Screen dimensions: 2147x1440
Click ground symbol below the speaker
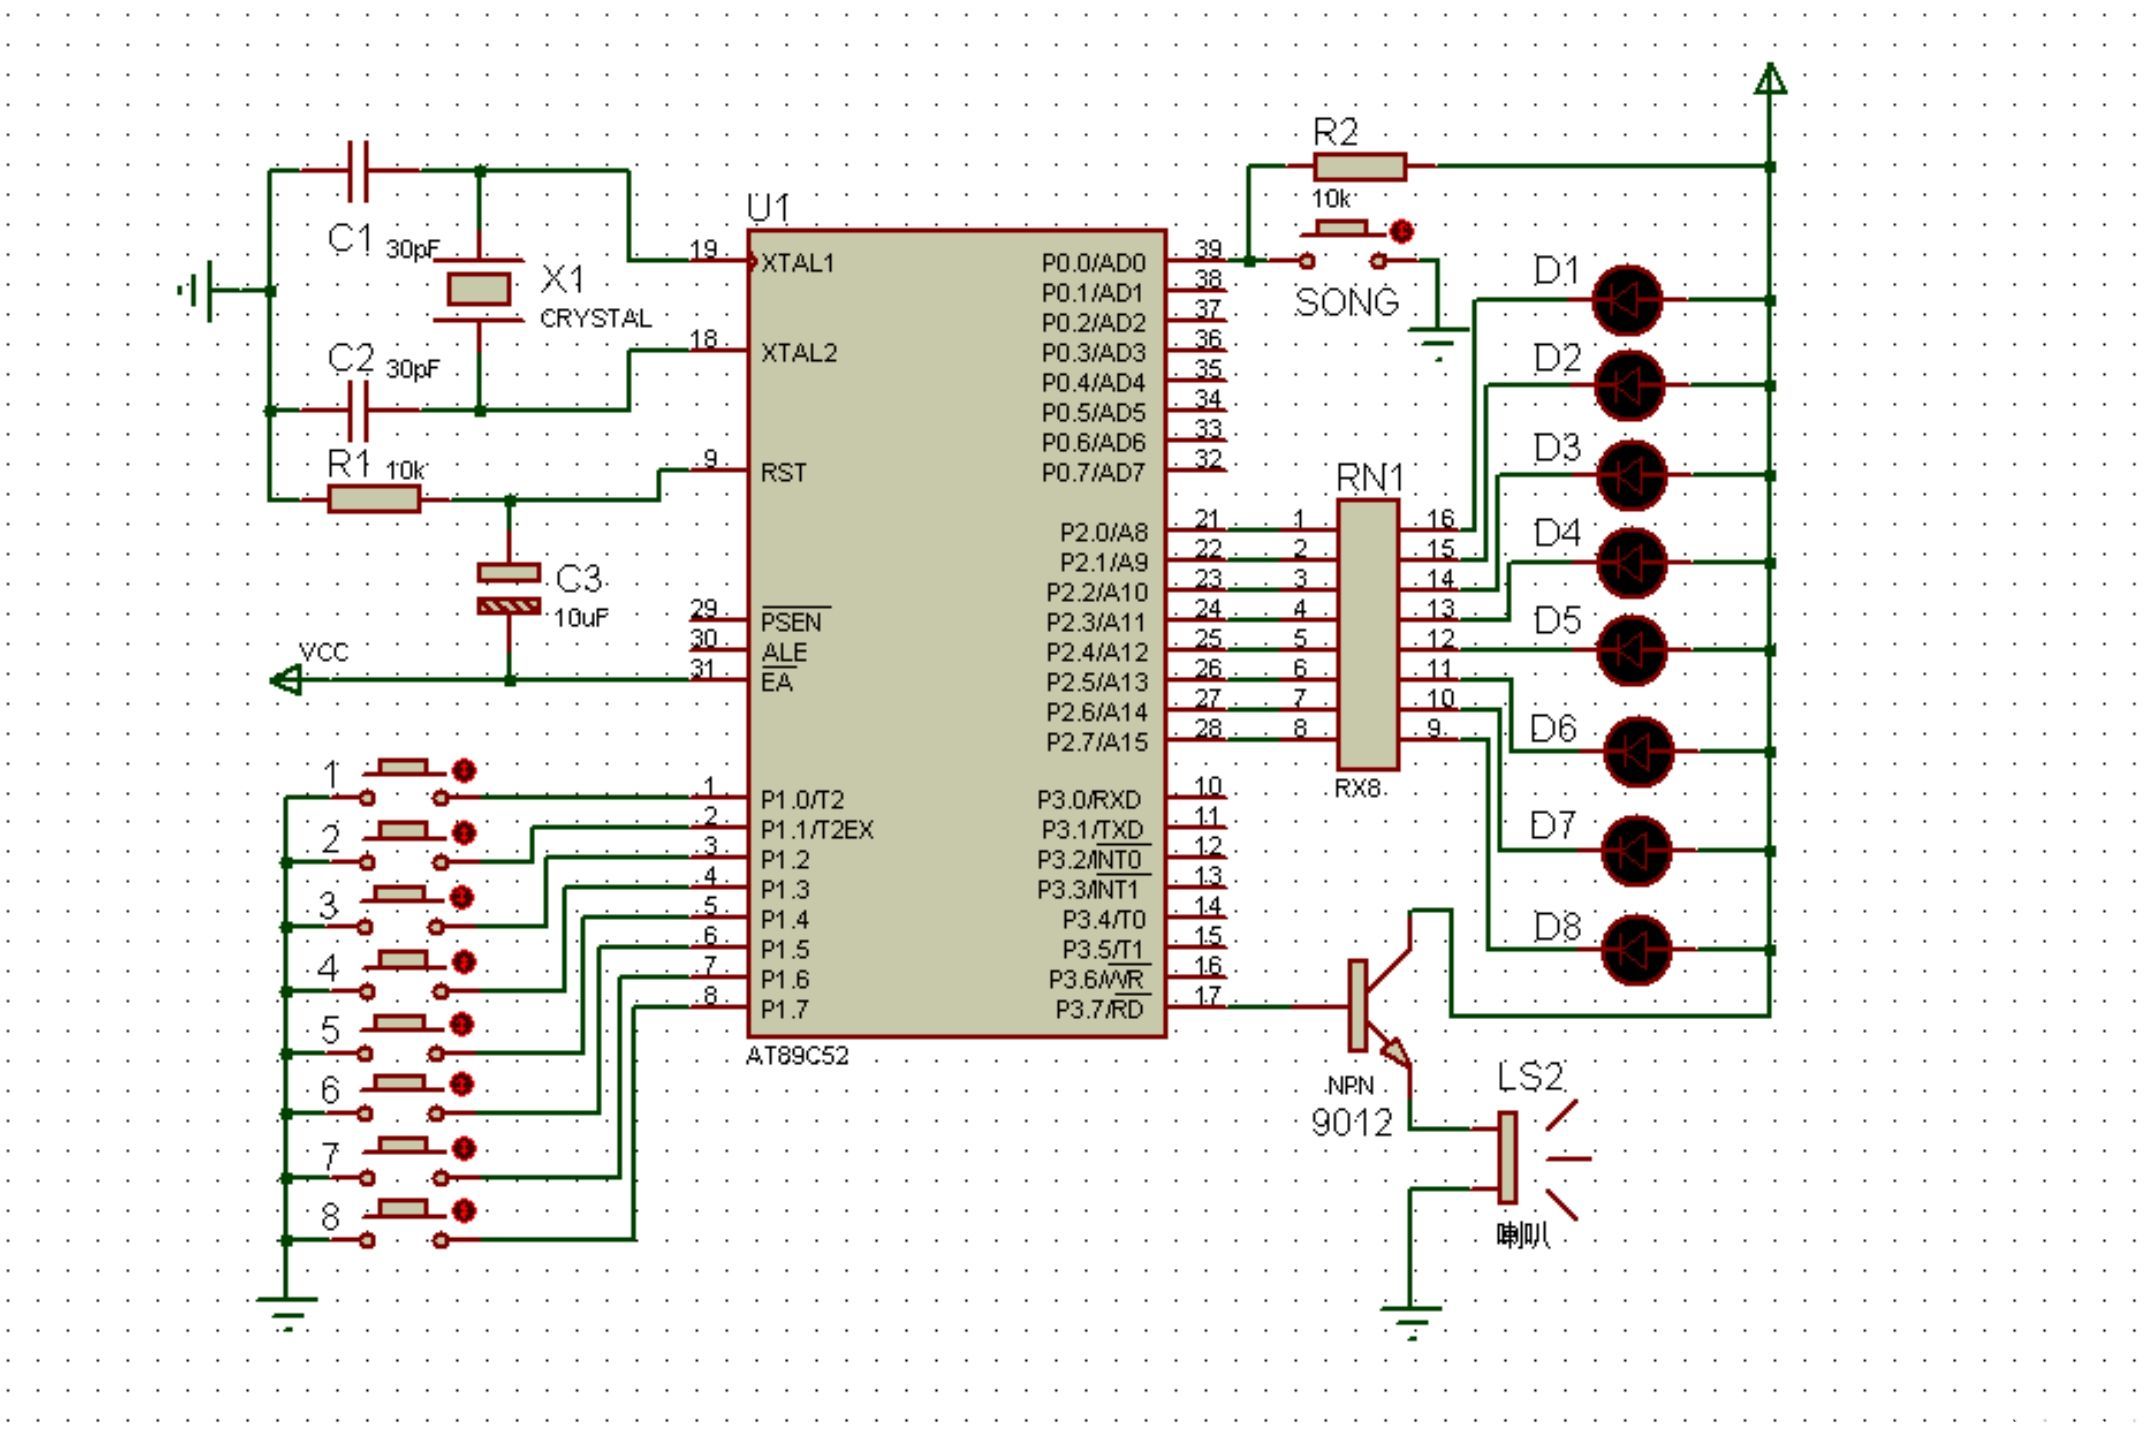[x=1410, y=1322]
